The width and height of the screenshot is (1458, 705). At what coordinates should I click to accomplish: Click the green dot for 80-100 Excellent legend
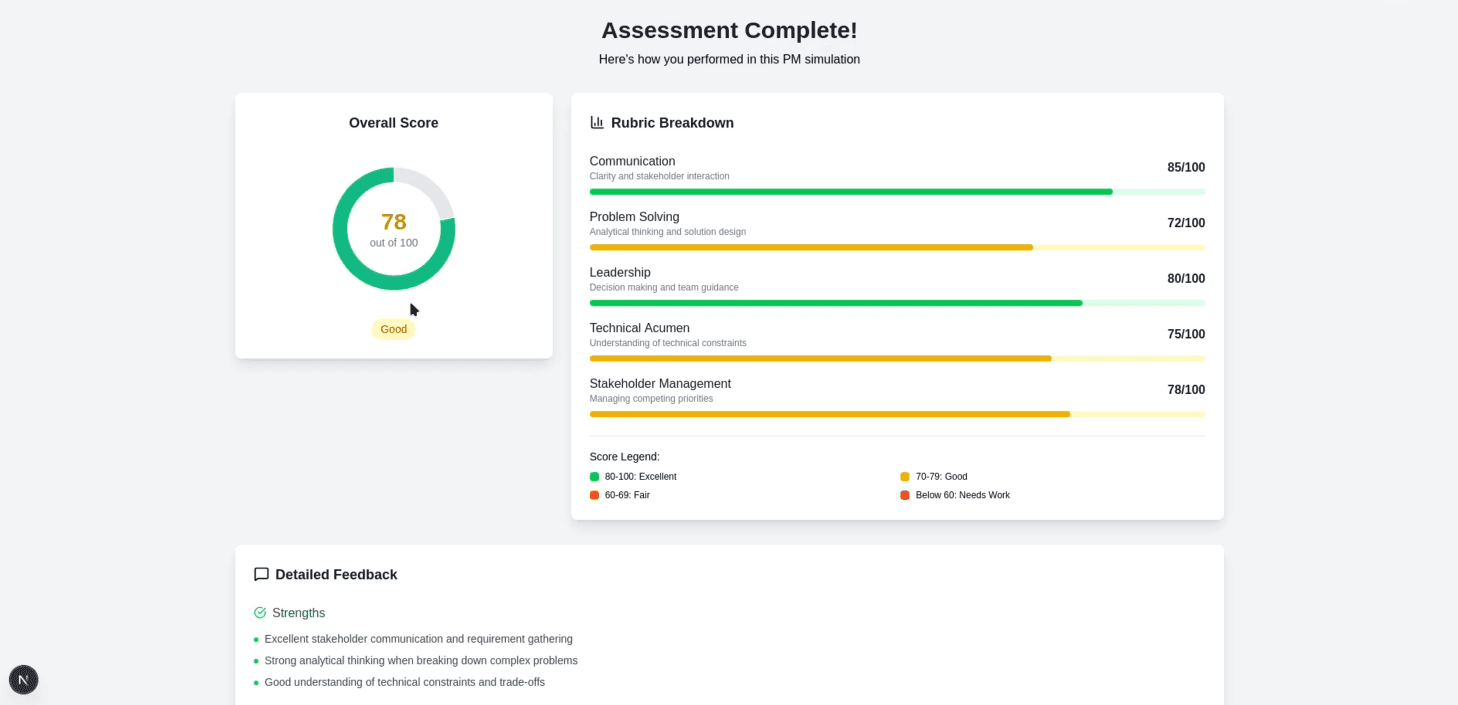pos(592,477)
